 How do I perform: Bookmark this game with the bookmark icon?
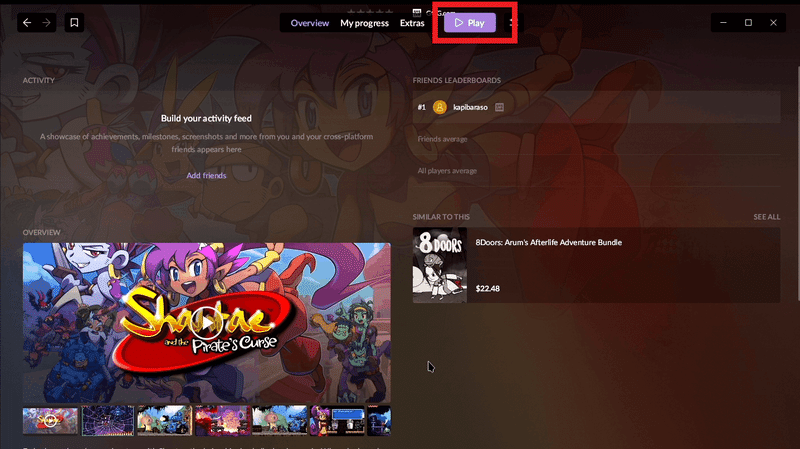point(74,22)
